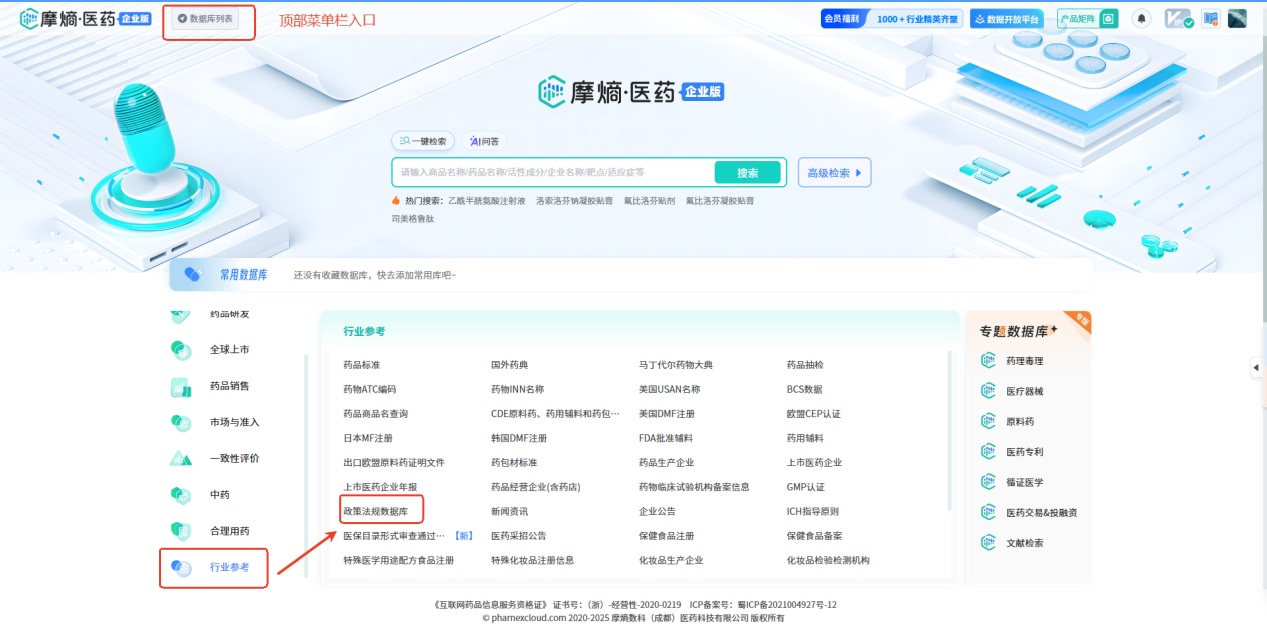The height and width of the screenshot is (629, 1267).
Task: Open the FDA批准辅料 link
Action: point(666,438)
